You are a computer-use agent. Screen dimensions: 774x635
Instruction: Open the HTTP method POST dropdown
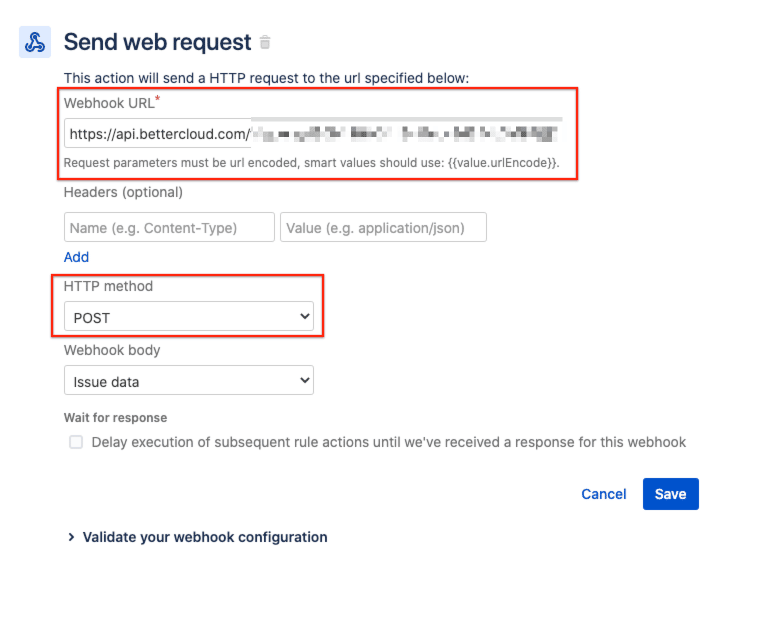(x=189, y=316)
